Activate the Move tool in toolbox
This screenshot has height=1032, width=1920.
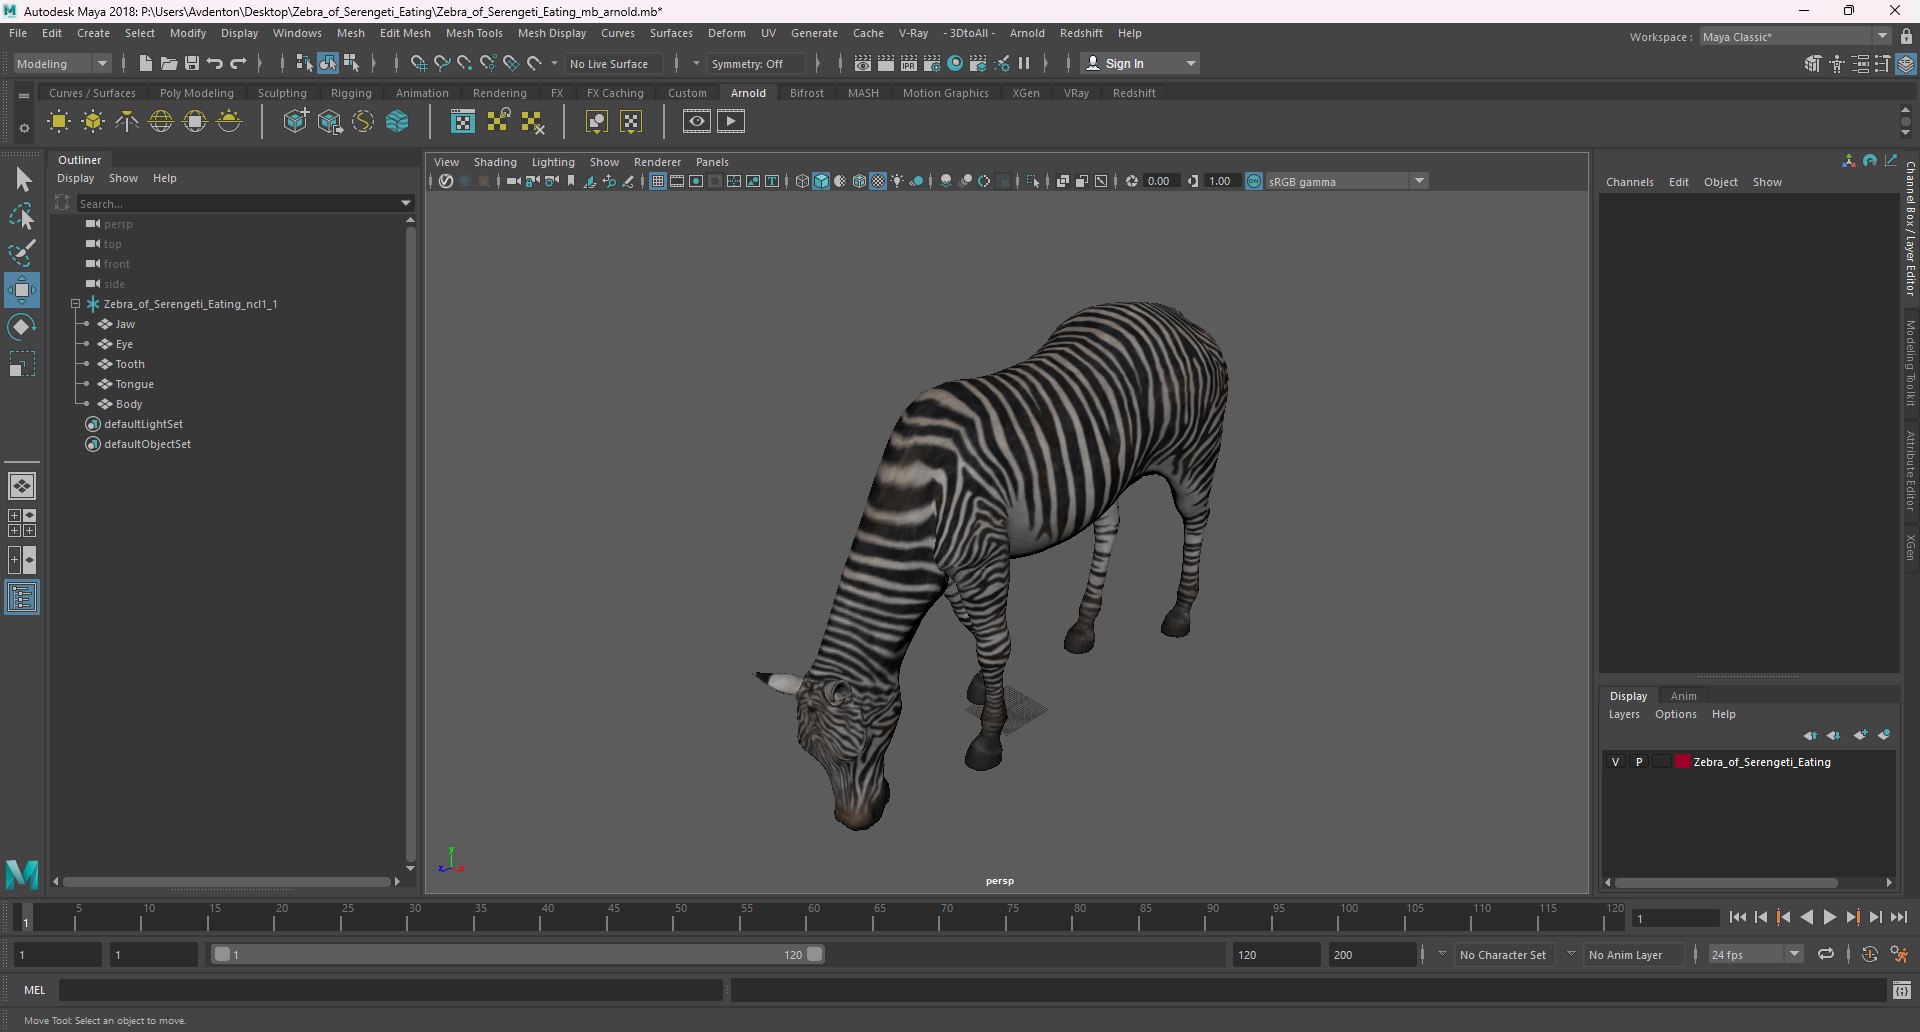click(22, 290)
